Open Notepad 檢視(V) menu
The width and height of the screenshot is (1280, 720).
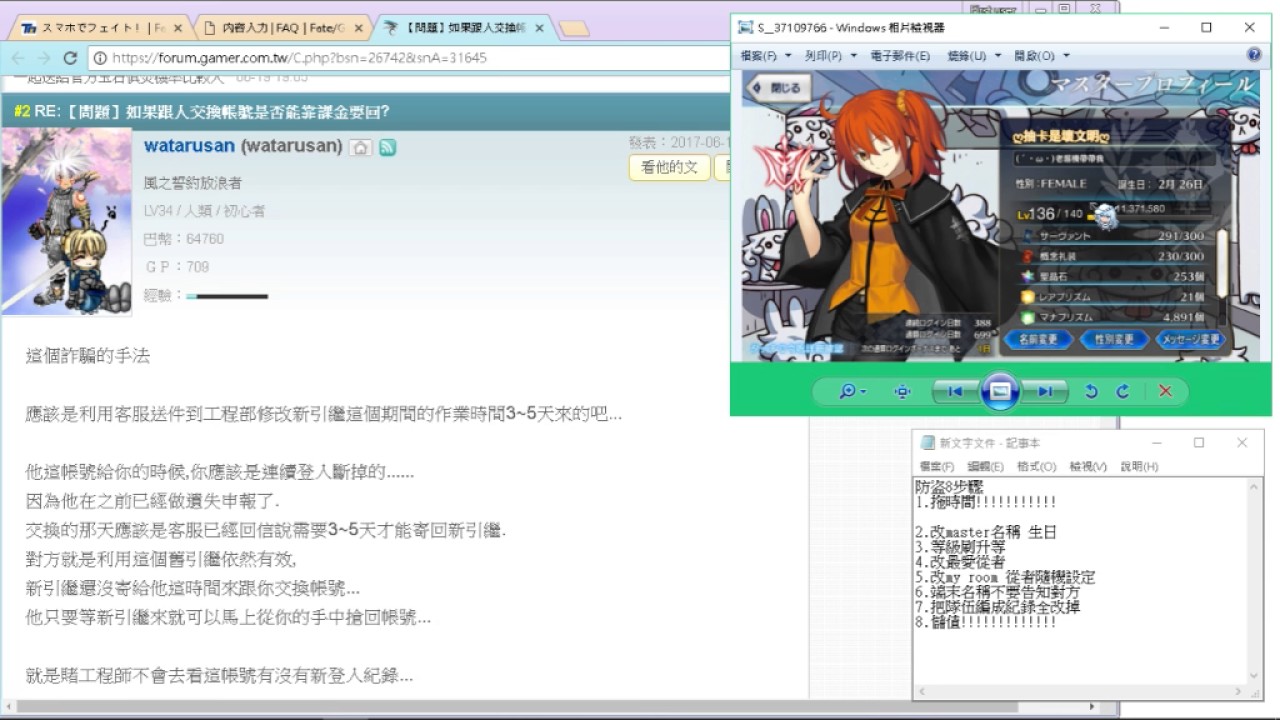coord(1088,467)
